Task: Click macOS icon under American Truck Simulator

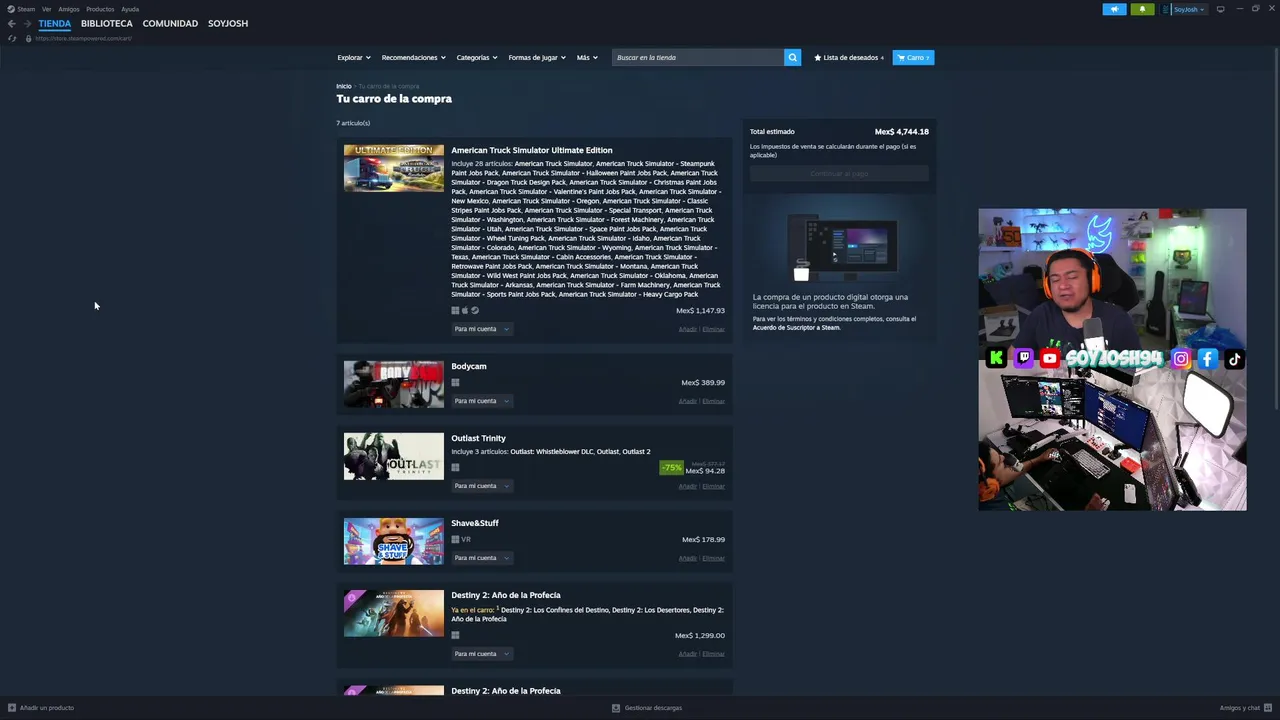Action: click(465, 310)
